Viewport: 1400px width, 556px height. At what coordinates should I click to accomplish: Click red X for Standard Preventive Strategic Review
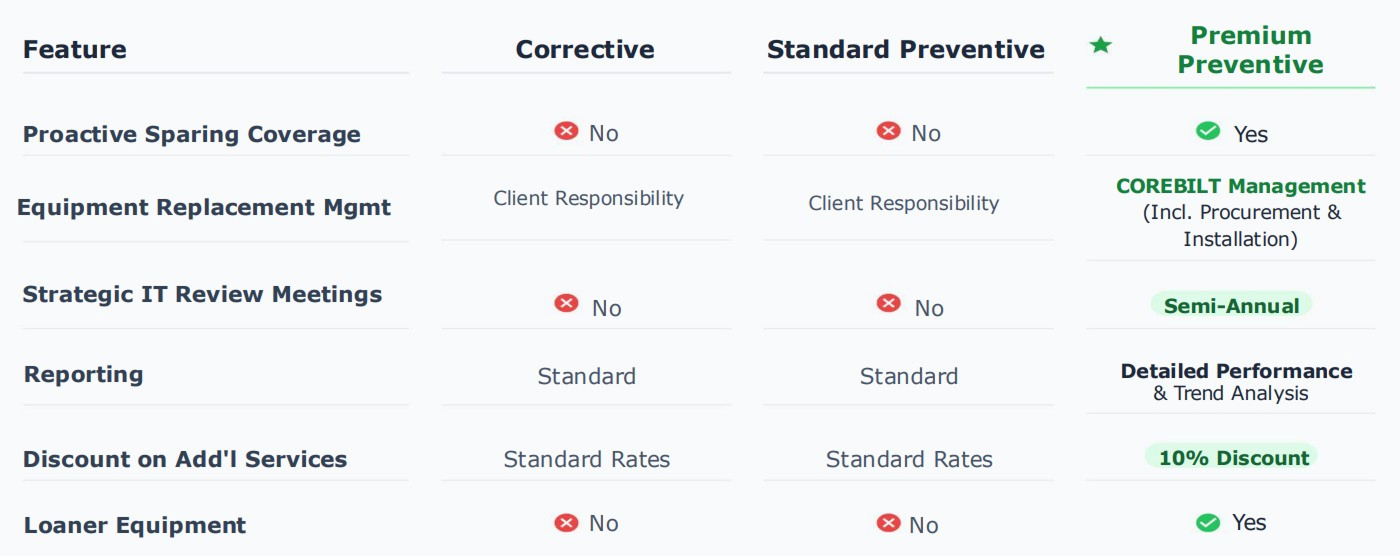pos(888,303)
